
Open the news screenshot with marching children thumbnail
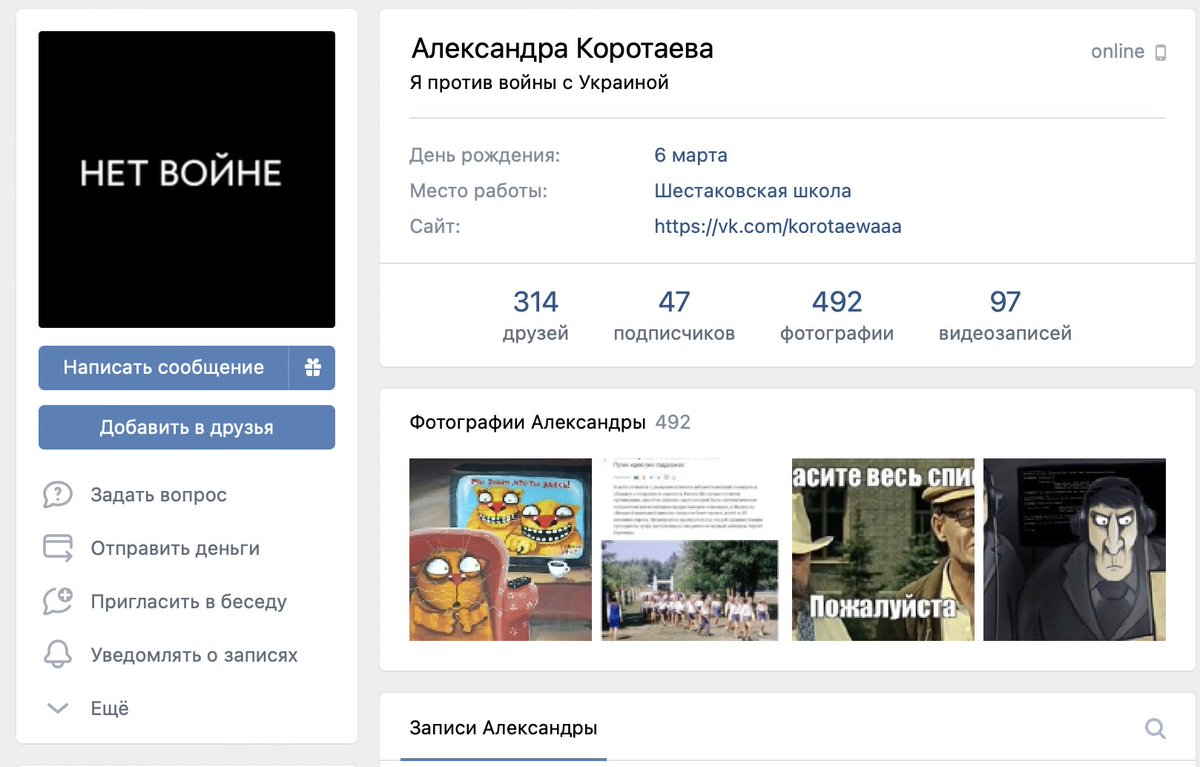pyautogui.click(x=692, y=549)
